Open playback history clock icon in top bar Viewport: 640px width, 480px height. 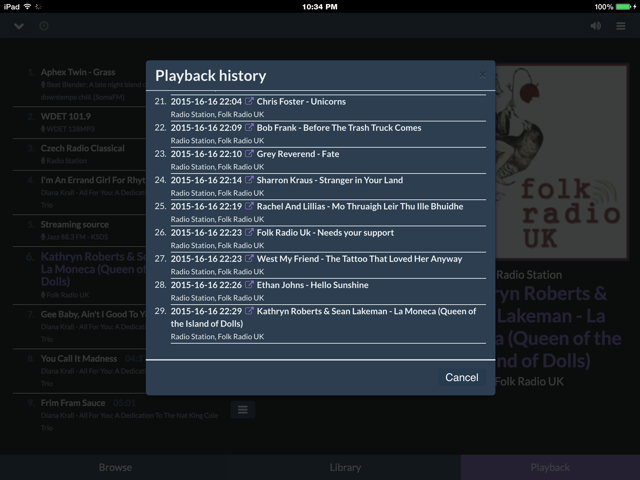tap(44, 26)
